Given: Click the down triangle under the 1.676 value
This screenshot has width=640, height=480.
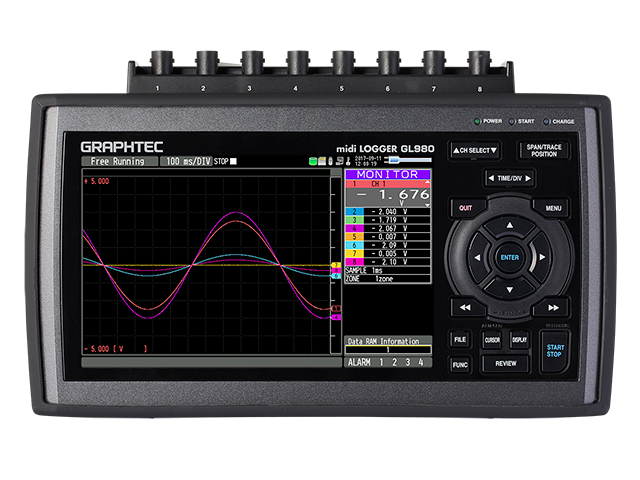Looking at the screenshot, I should 427,205.
